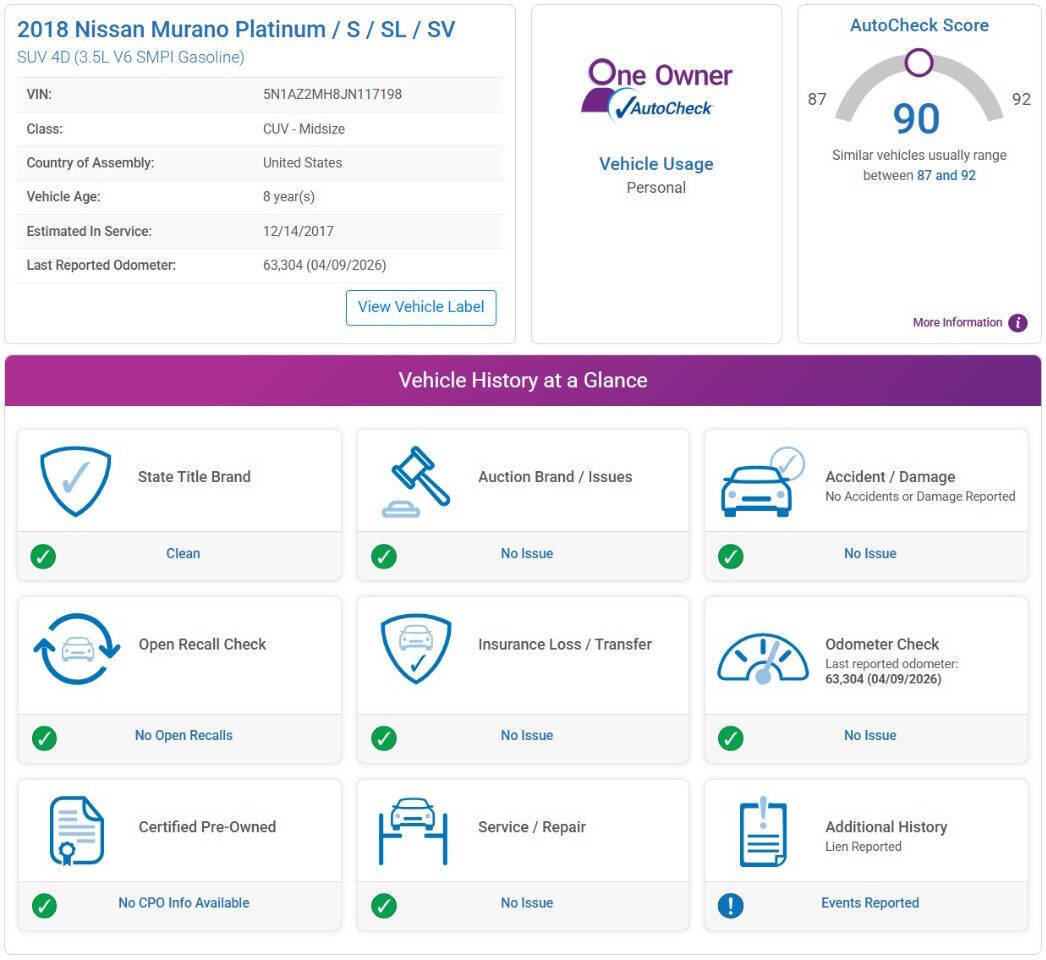This screenshot has width=1046, height=960.
Task: Click the Odometer Check gauge icon
Action: point(762,657)
